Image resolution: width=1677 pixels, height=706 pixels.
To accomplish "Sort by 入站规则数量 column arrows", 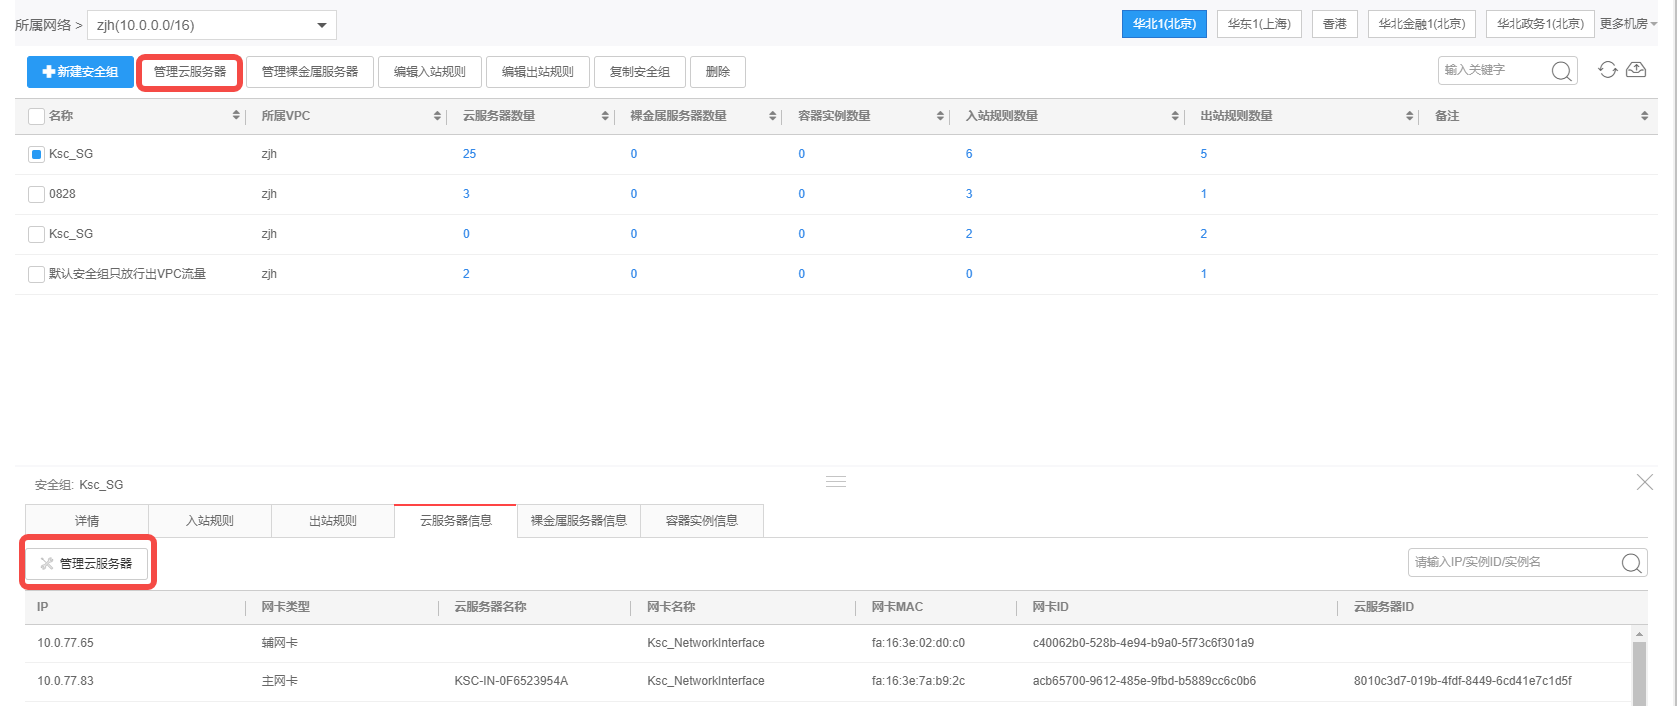I will tap(1175, 116).
